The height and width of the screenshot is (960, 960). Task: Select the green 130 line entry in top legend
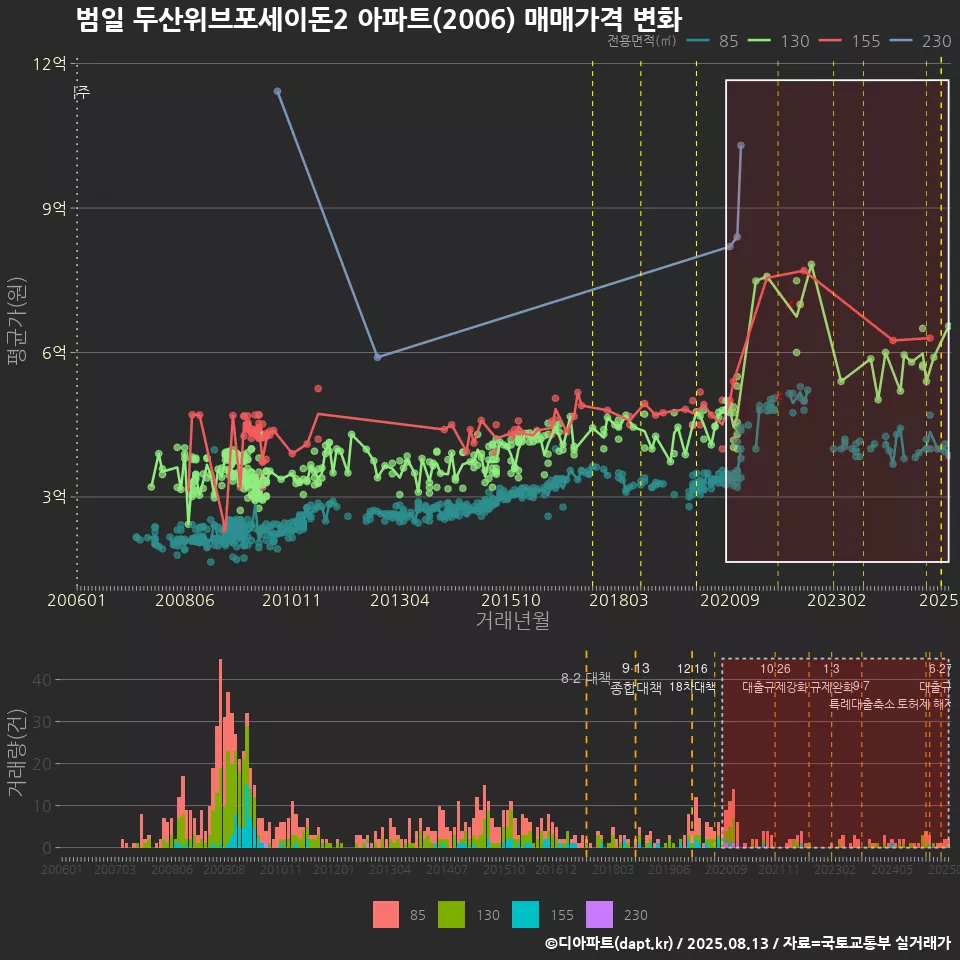coord(779,41)
